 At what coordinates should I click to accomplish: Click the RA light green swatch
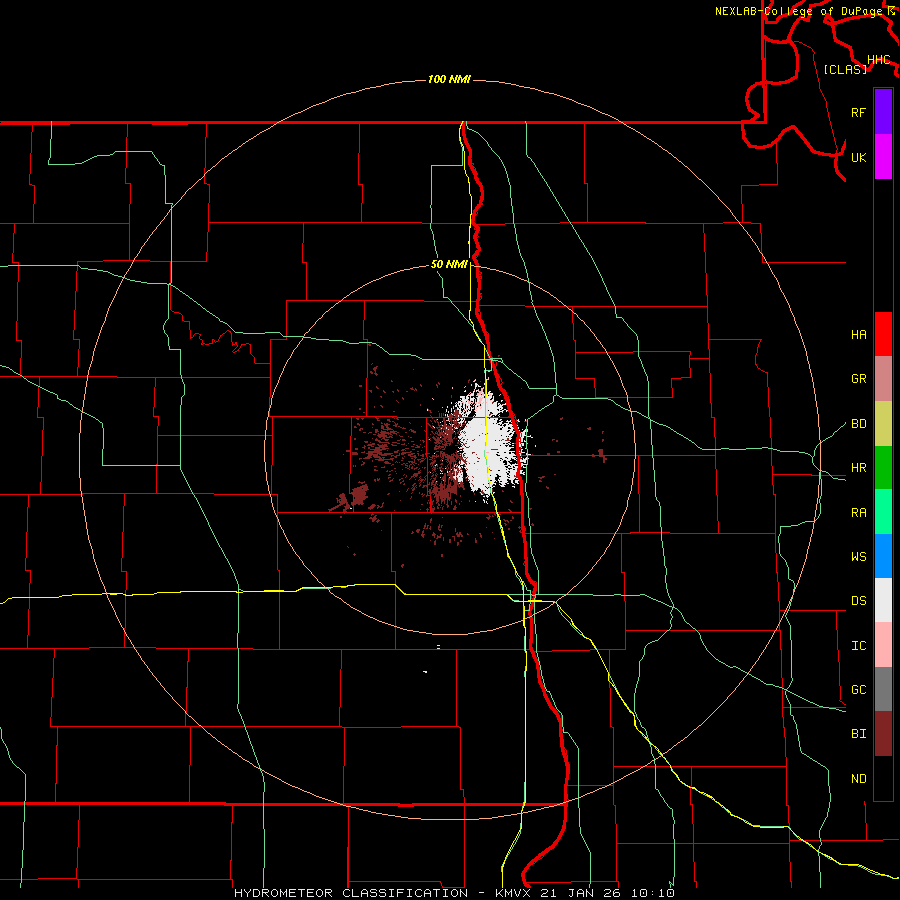coord(883,512)
